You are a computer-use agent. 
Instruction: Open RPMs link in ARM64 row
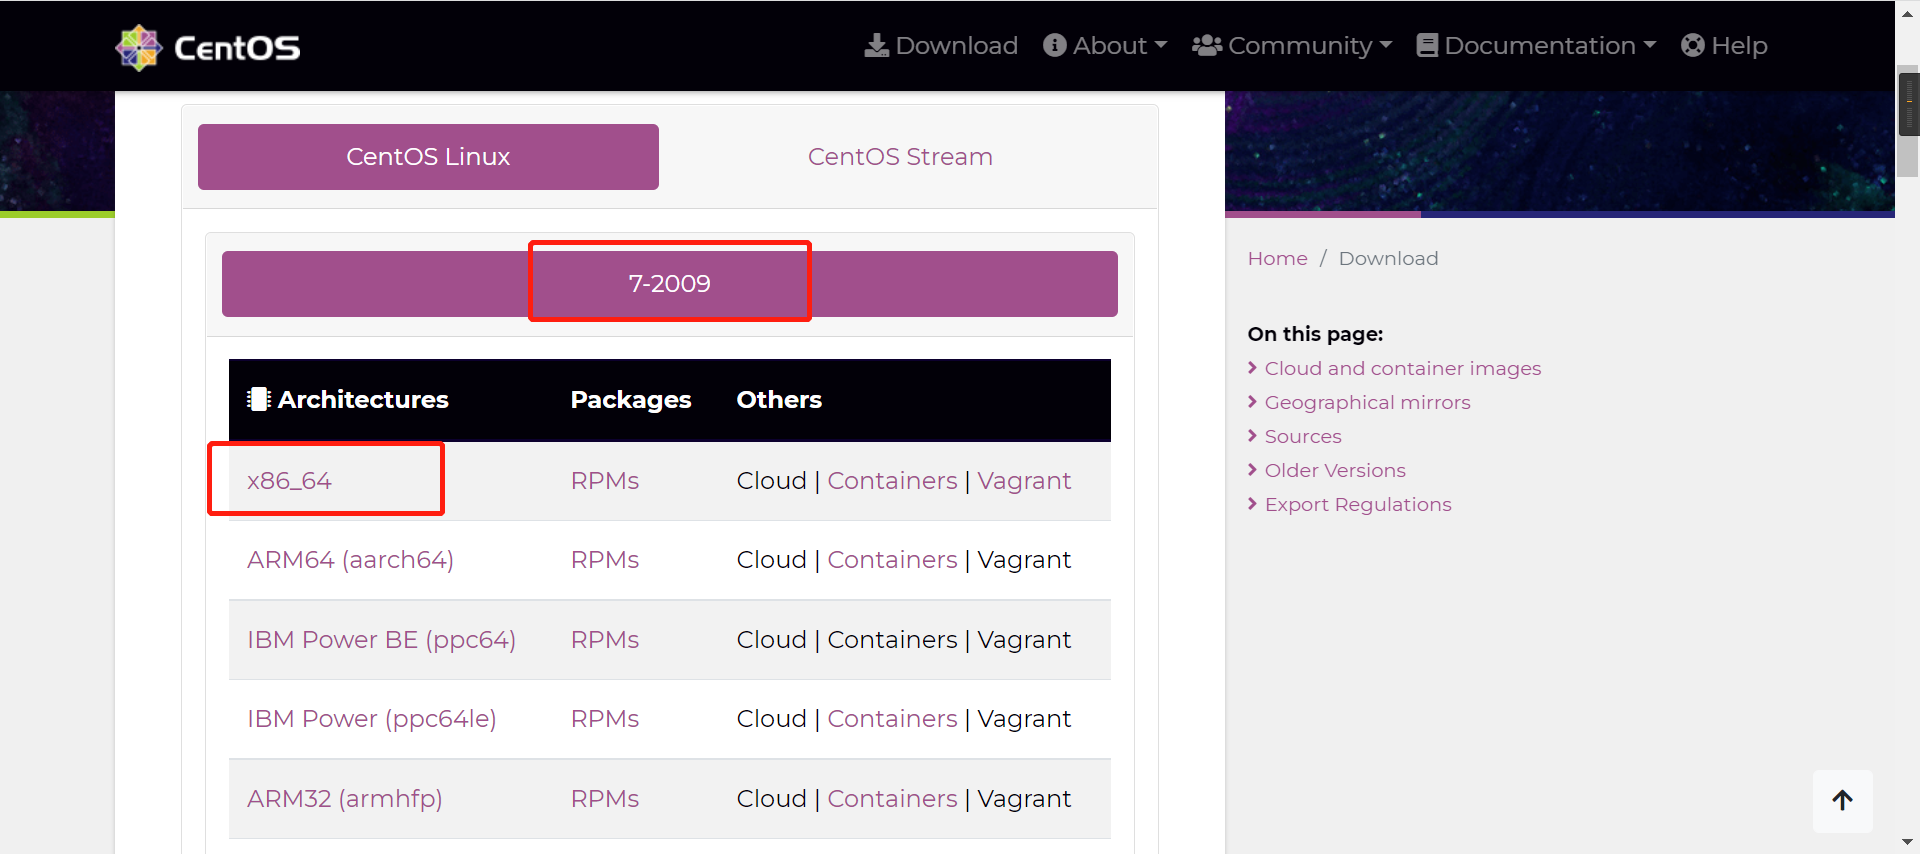(605, 560)
